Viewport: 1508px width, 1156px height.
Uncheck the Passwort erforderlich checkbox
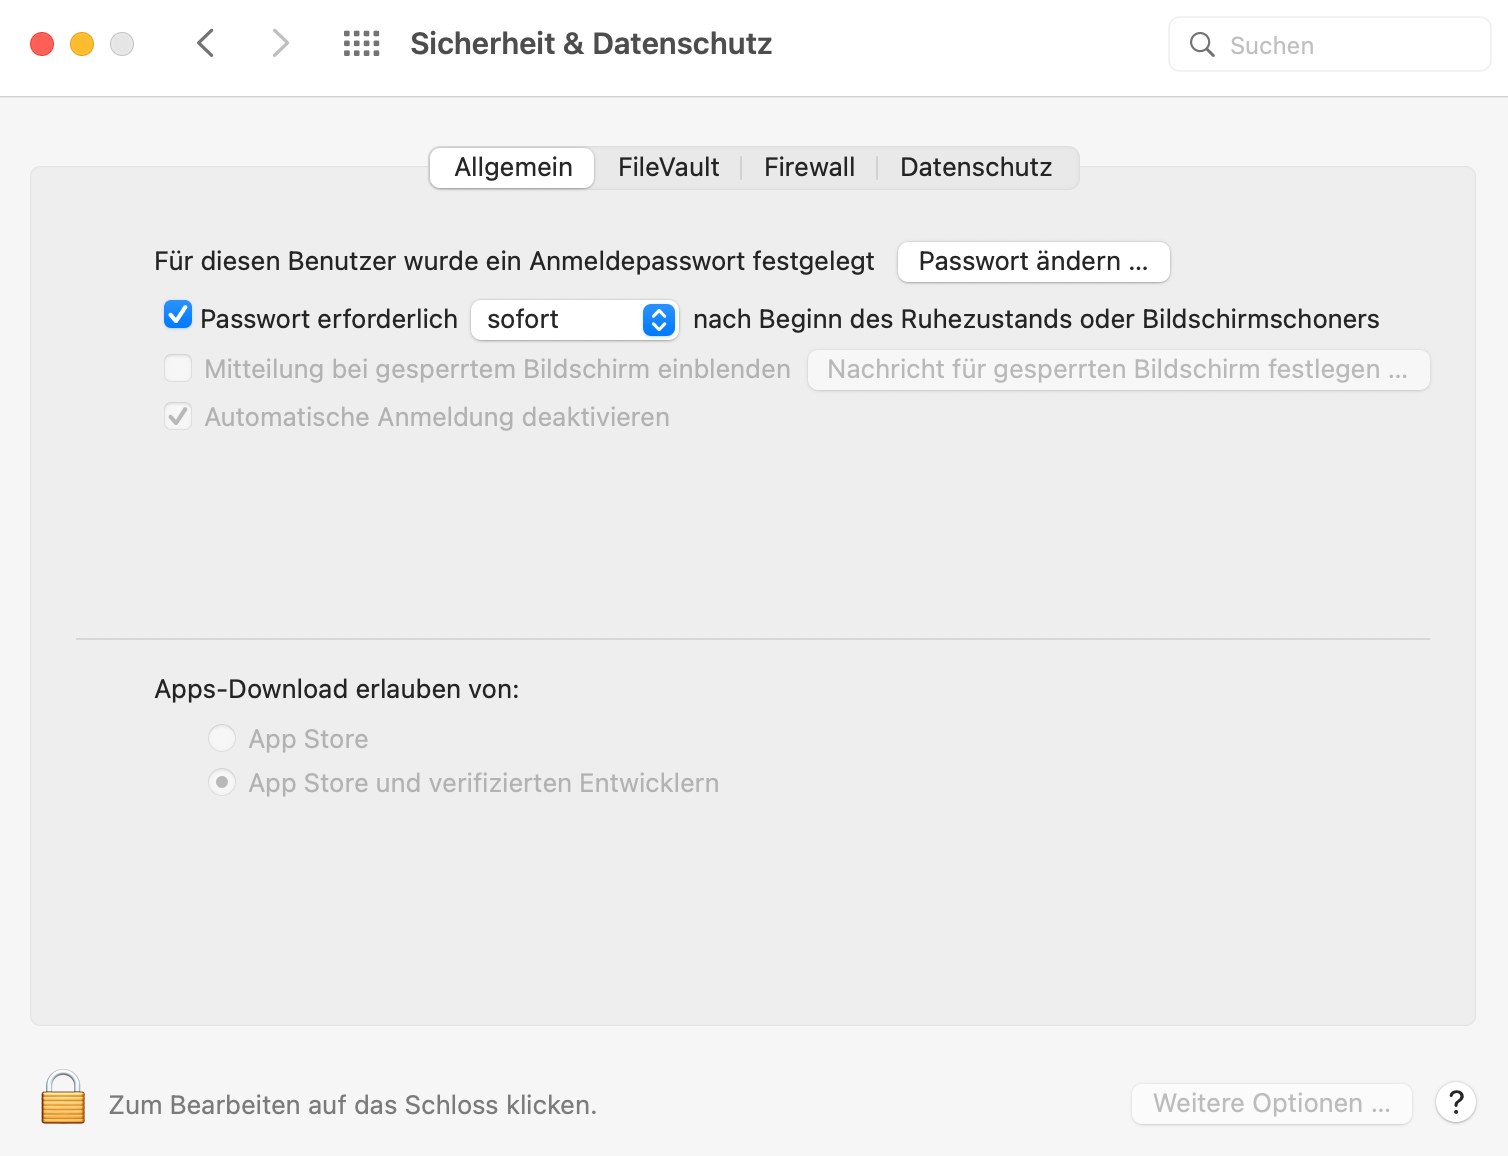pos(178,315)
